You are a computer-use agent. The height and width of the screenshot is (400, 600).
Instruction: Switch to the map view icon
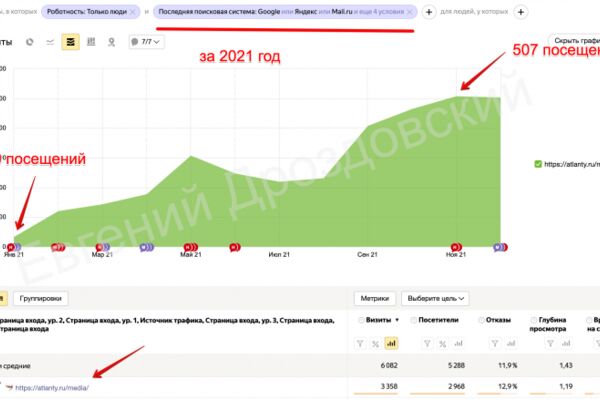click(111, 42)
